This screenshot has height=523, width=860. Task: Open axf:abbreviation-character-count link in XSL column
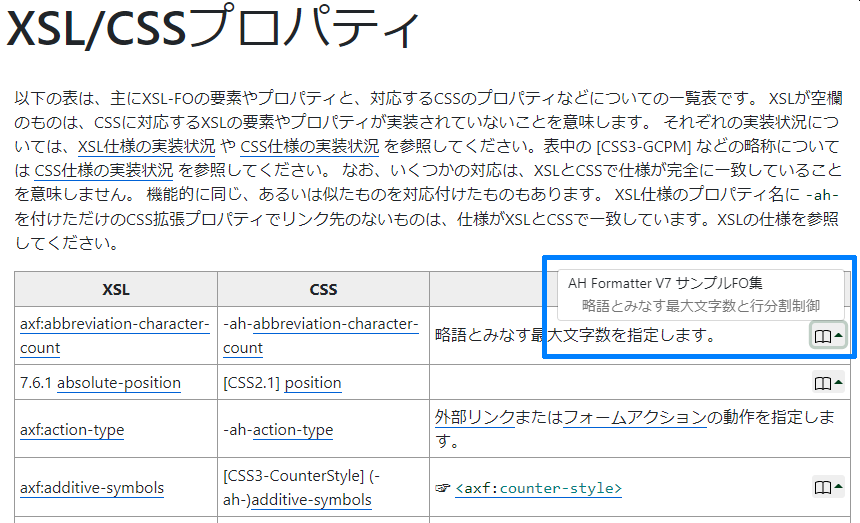point(115,336)
